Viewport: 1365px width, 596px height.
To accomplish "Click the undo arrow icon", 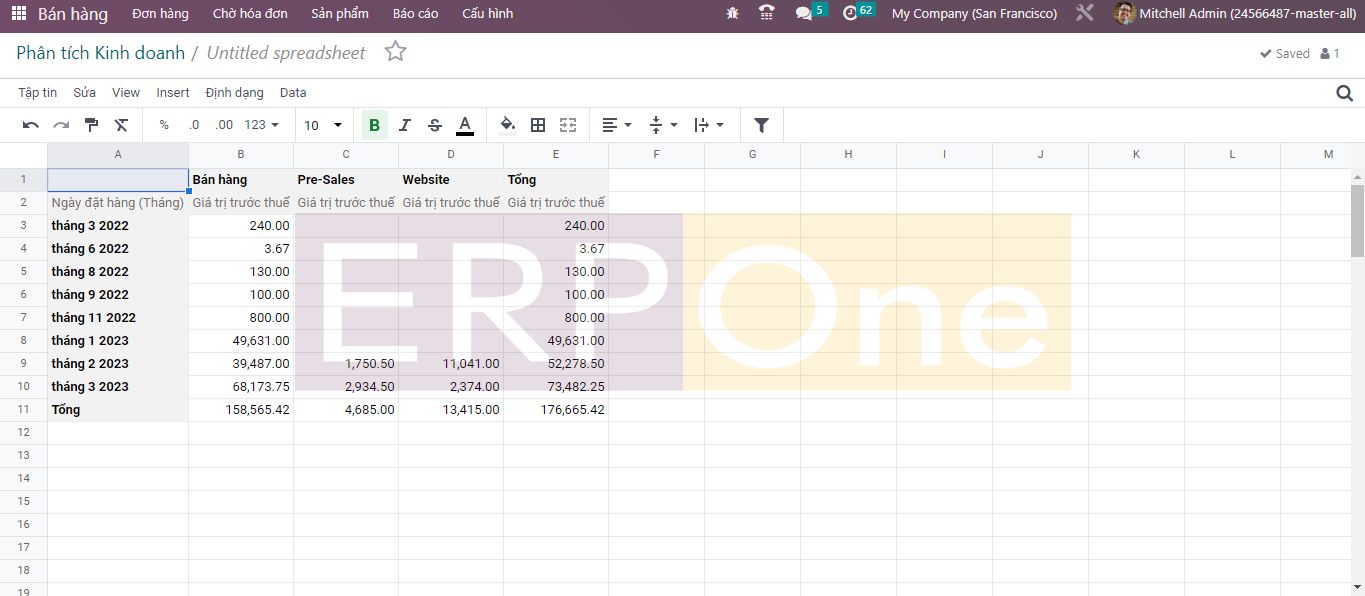I will tap(31, 125).
